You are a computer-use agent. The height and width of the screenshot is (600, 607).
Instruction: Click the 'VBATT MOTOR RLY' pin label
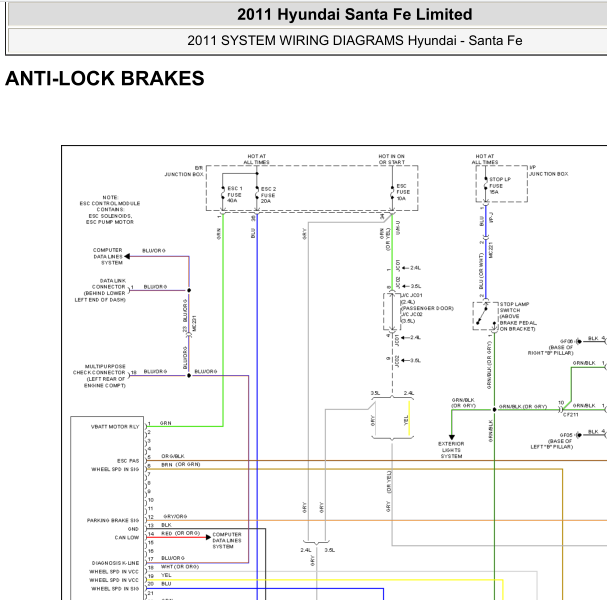tap(115, 427)
